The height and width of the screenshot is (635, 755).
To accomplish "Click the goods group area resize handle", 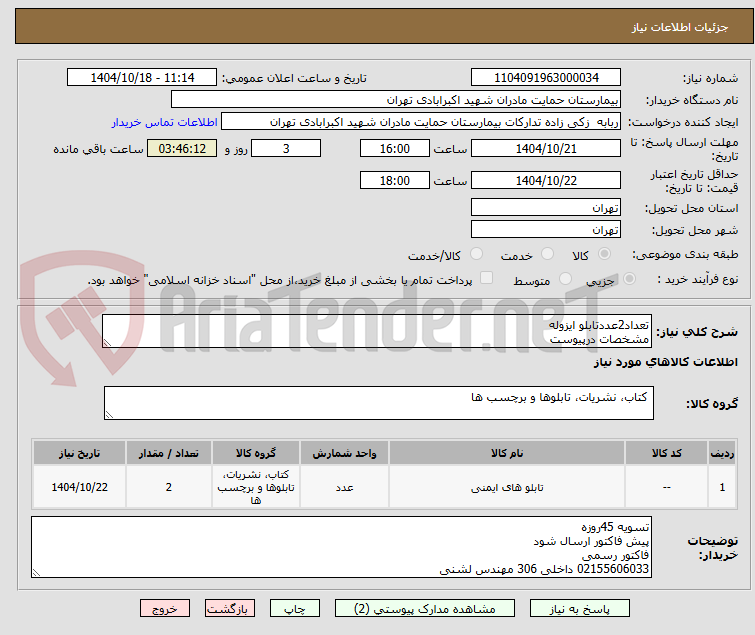I will 109,415.
